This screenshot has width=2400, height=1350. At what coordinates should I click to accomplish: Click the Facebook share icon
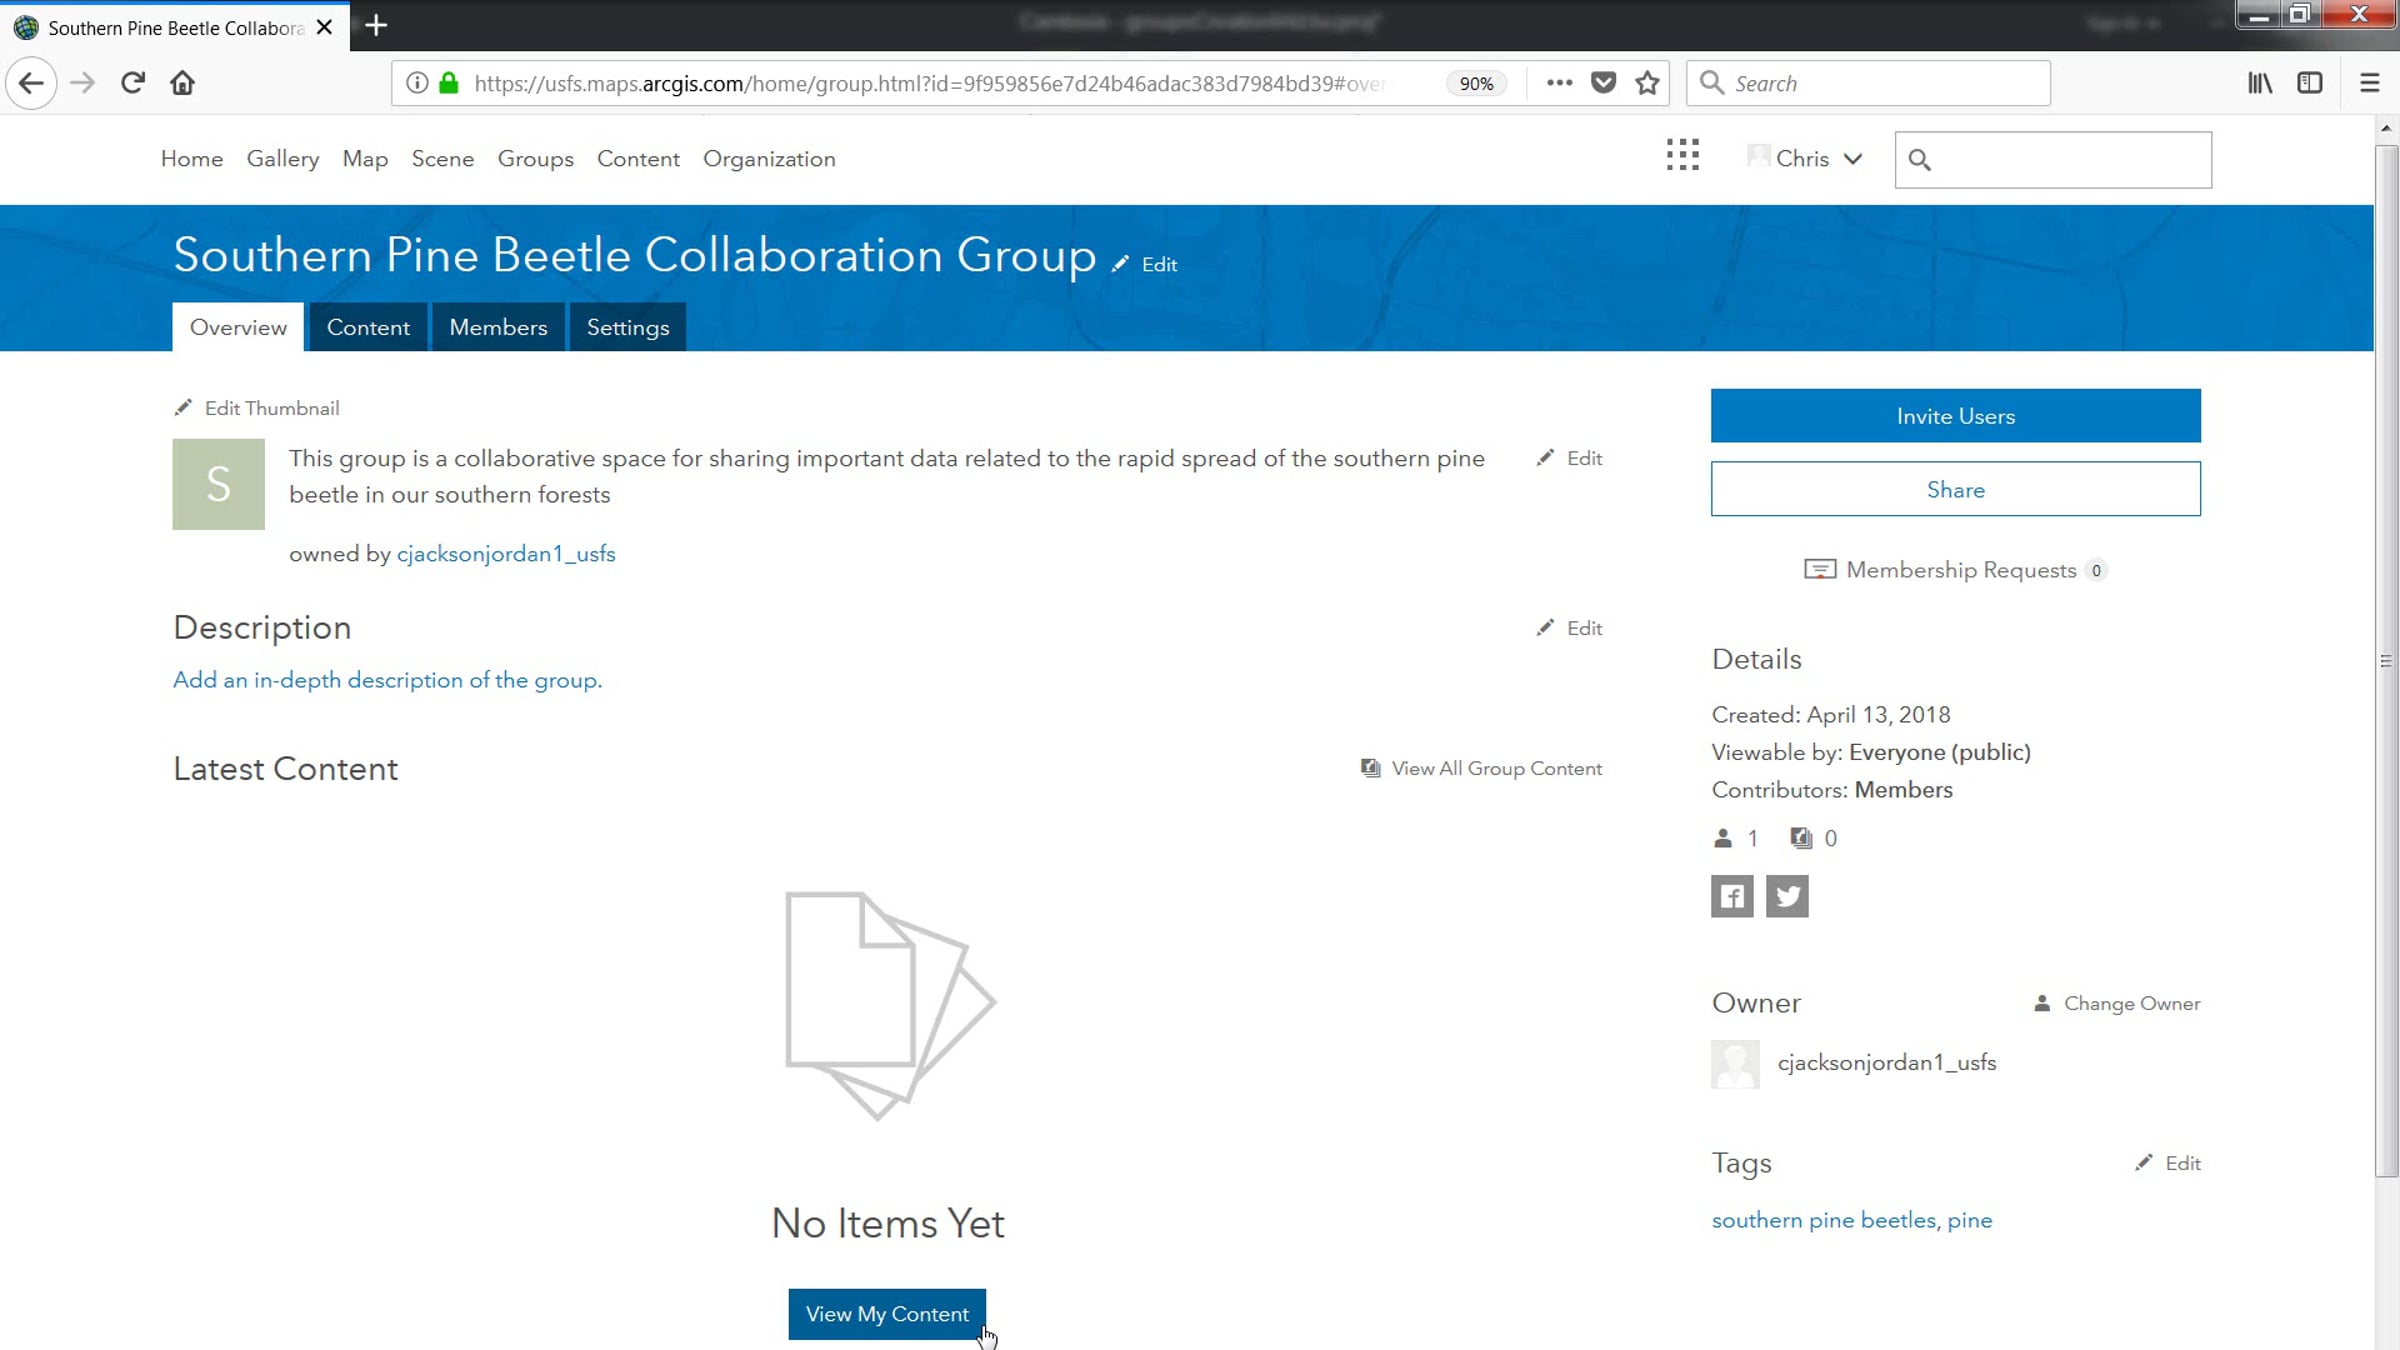(x=1732, y=896)
